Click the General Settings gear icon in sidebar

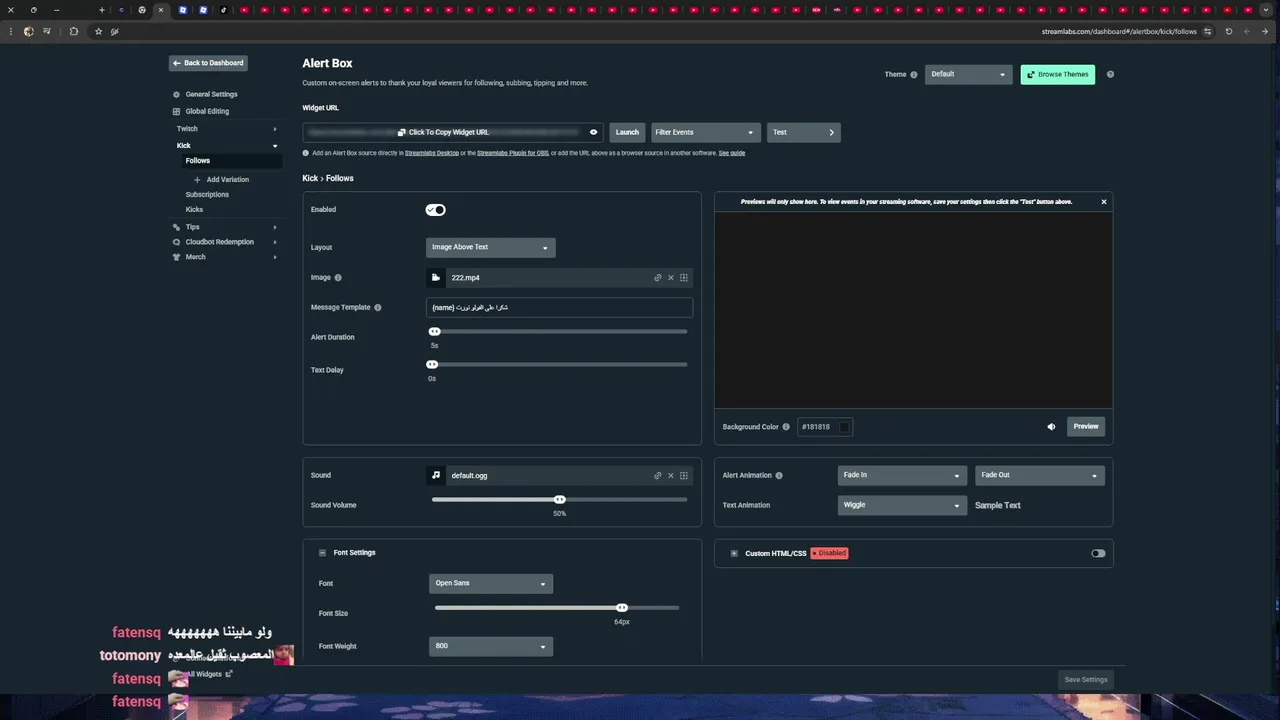pyautogui.click(x=176, y=95)
